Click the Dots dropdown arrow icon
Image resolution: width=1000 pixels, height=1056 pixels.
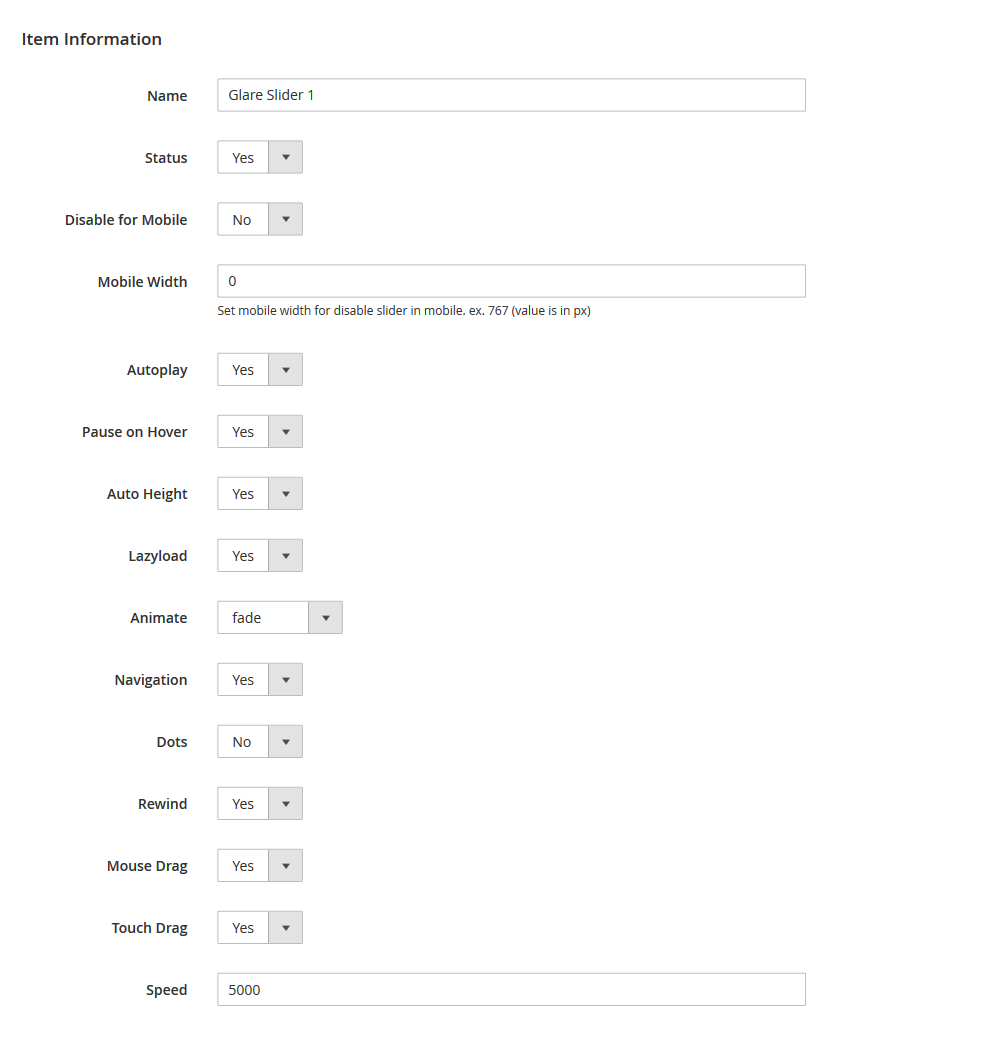coord(286,742)
